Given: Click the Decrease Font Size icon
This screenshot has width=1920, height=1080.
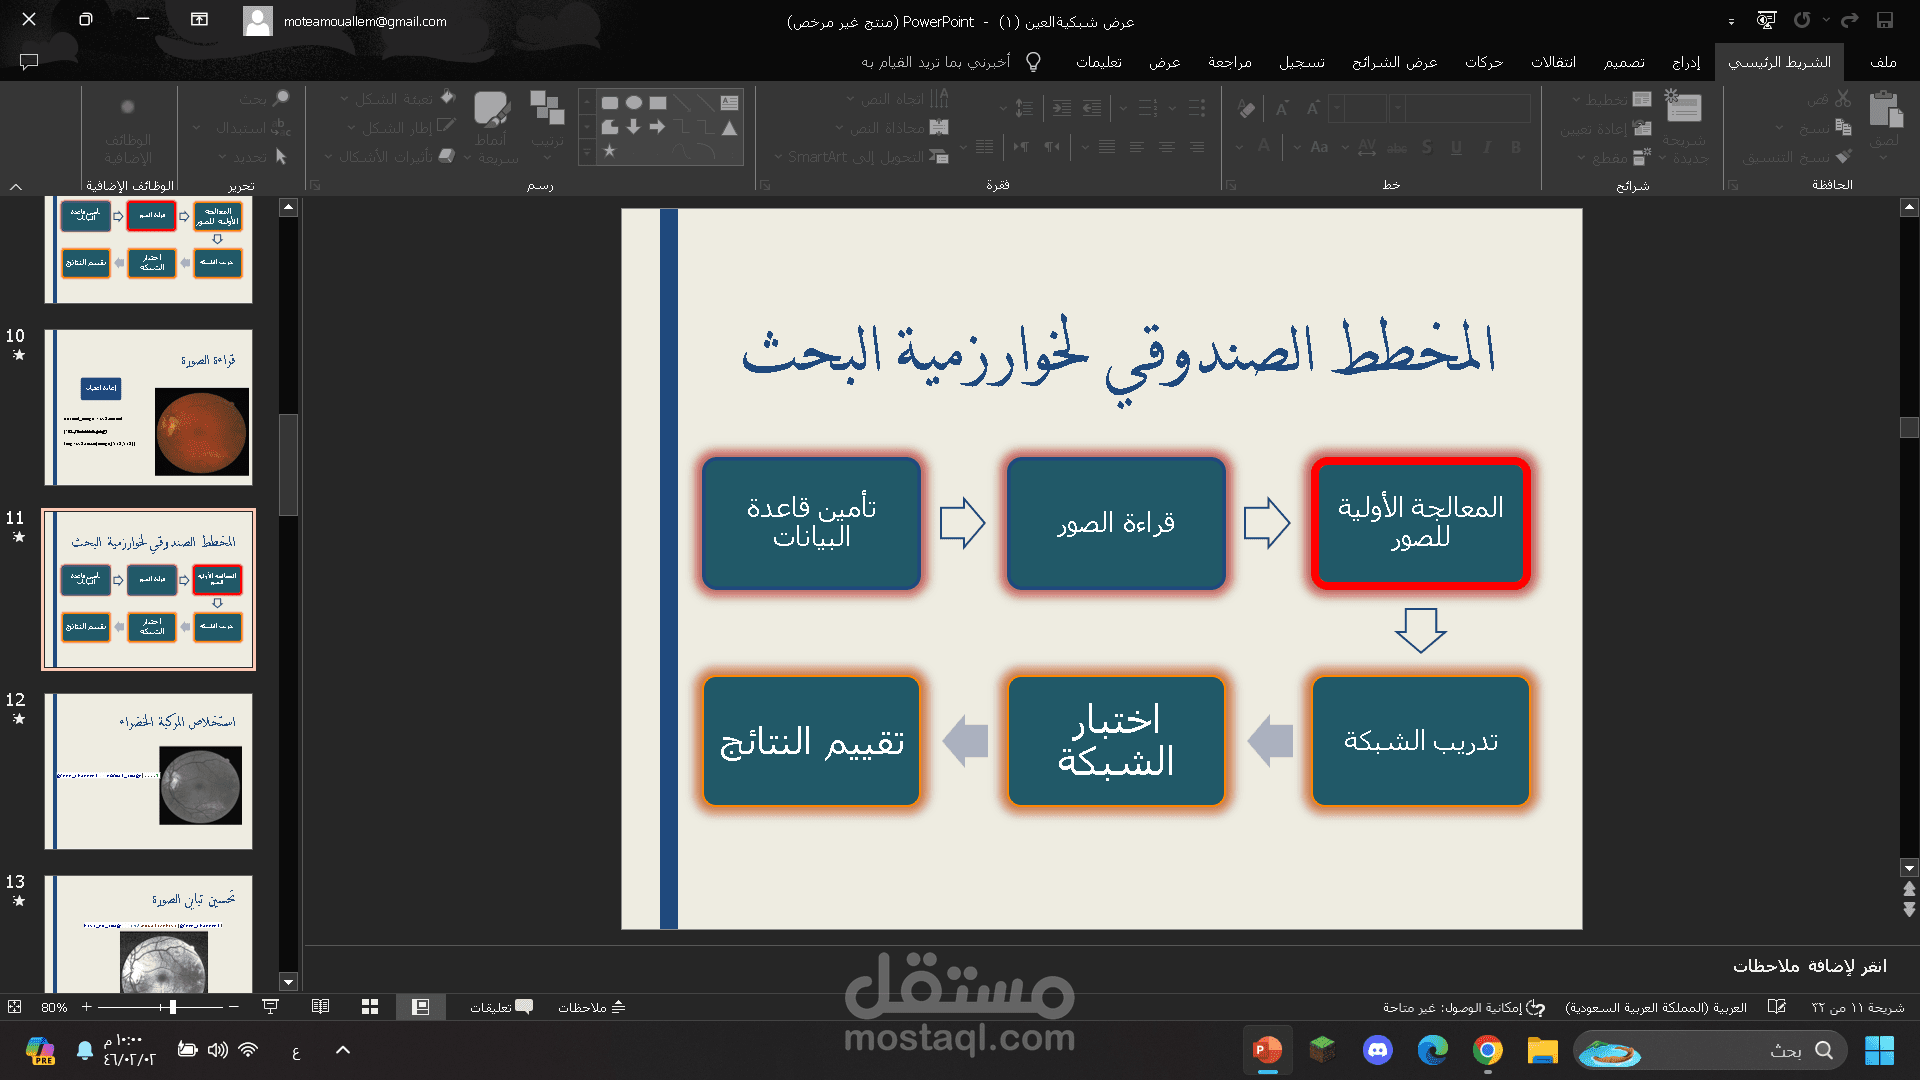Looking at the screenshot, I should pyautogui.click(x=1282, y=109).
